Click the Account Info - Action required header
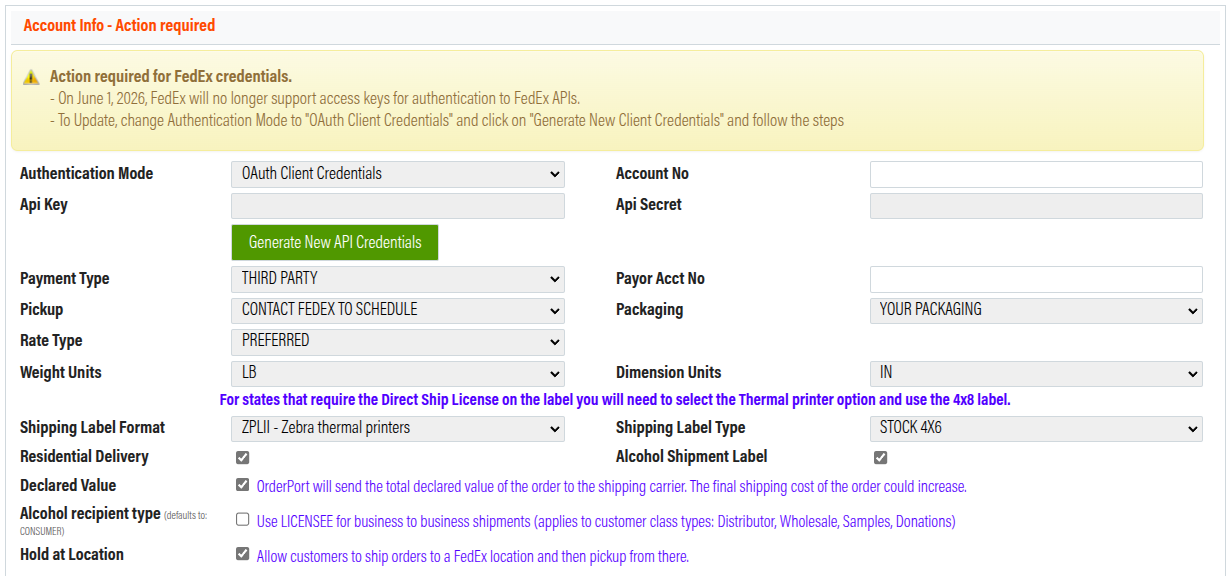 [119, 25]
